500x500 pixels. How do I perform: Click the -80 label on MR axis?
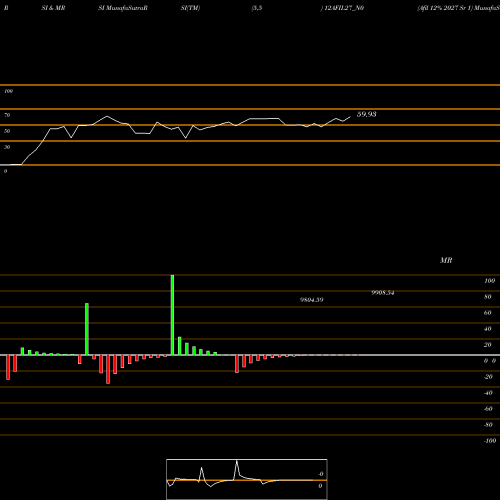pyautogui.click(x=488, y=425)
